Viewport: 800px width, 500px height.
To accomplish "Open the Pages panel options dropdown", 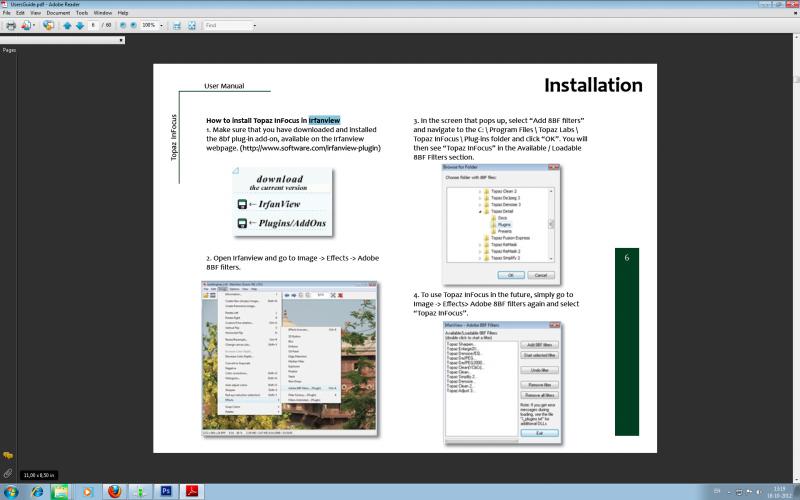I will tap(121, 40).
